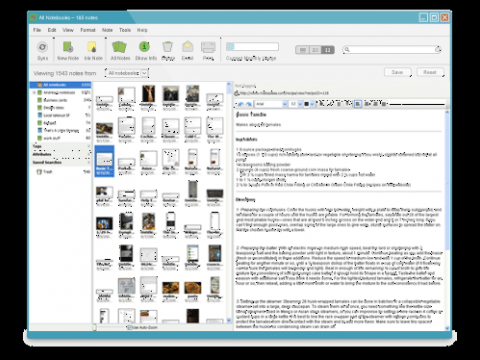480x360 pixels.
Task: Click the usage progress bar in toolbar
Action: click(252, 47)
